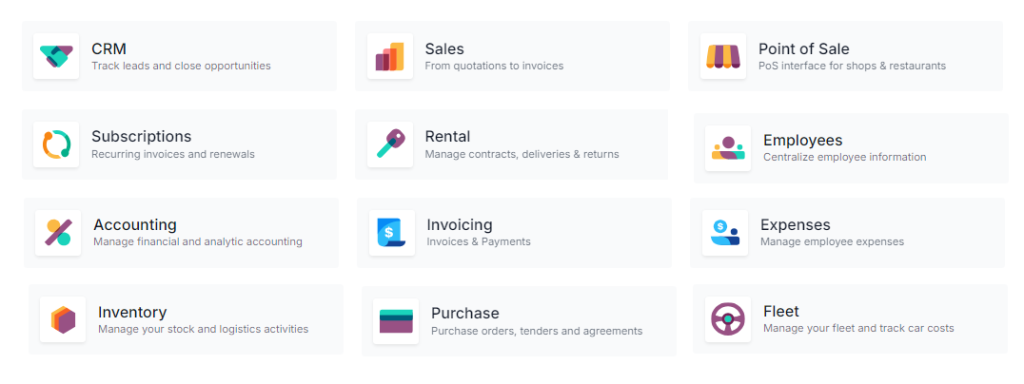Screen dimensions: 1024x384
Task: Click 'Invoices & Payments' description text
Action: pyautogui.click(x=479, y=242)
